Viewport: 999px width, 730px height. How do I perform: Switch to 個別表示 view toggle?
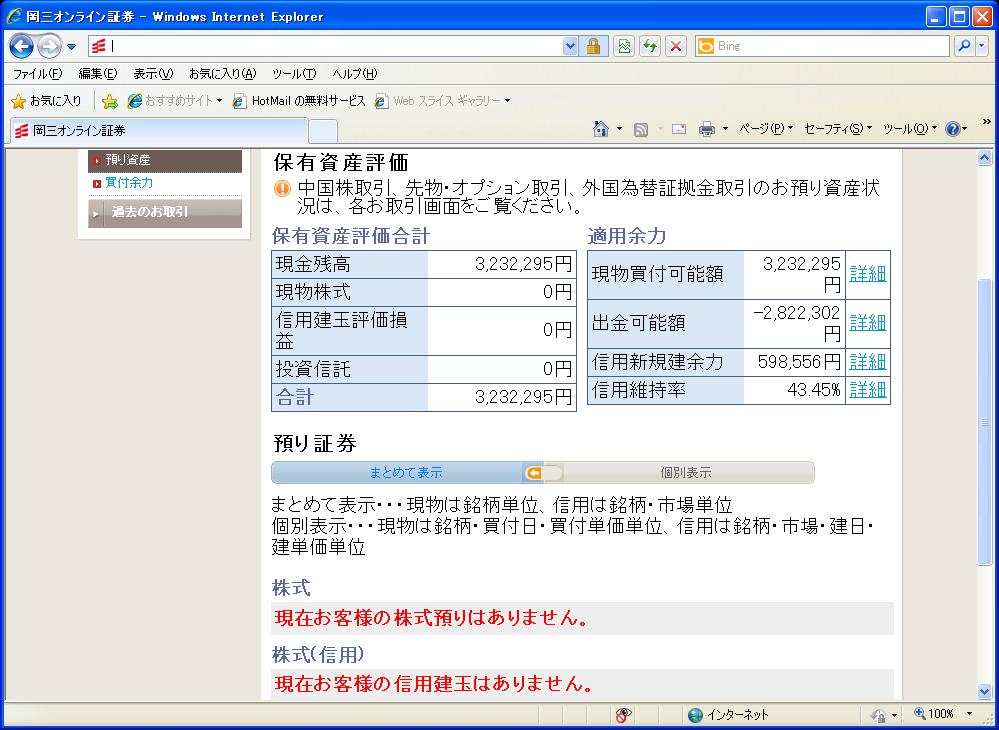coord(685,473)
